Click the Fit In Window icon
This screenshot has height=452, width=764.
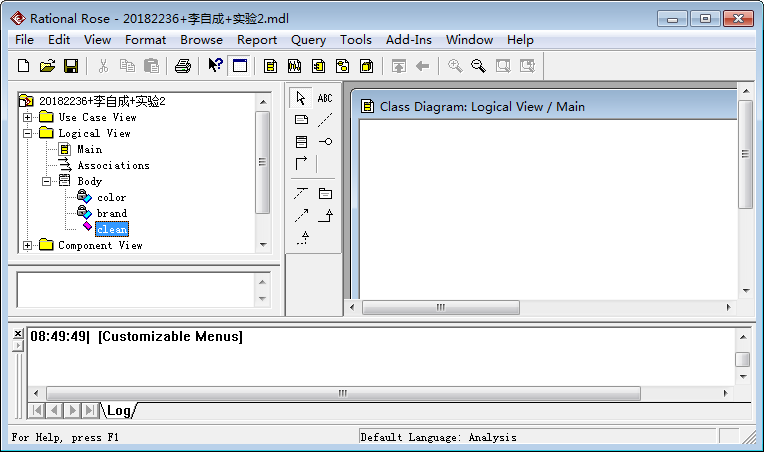pyautogui.click(x=503, y=66)
